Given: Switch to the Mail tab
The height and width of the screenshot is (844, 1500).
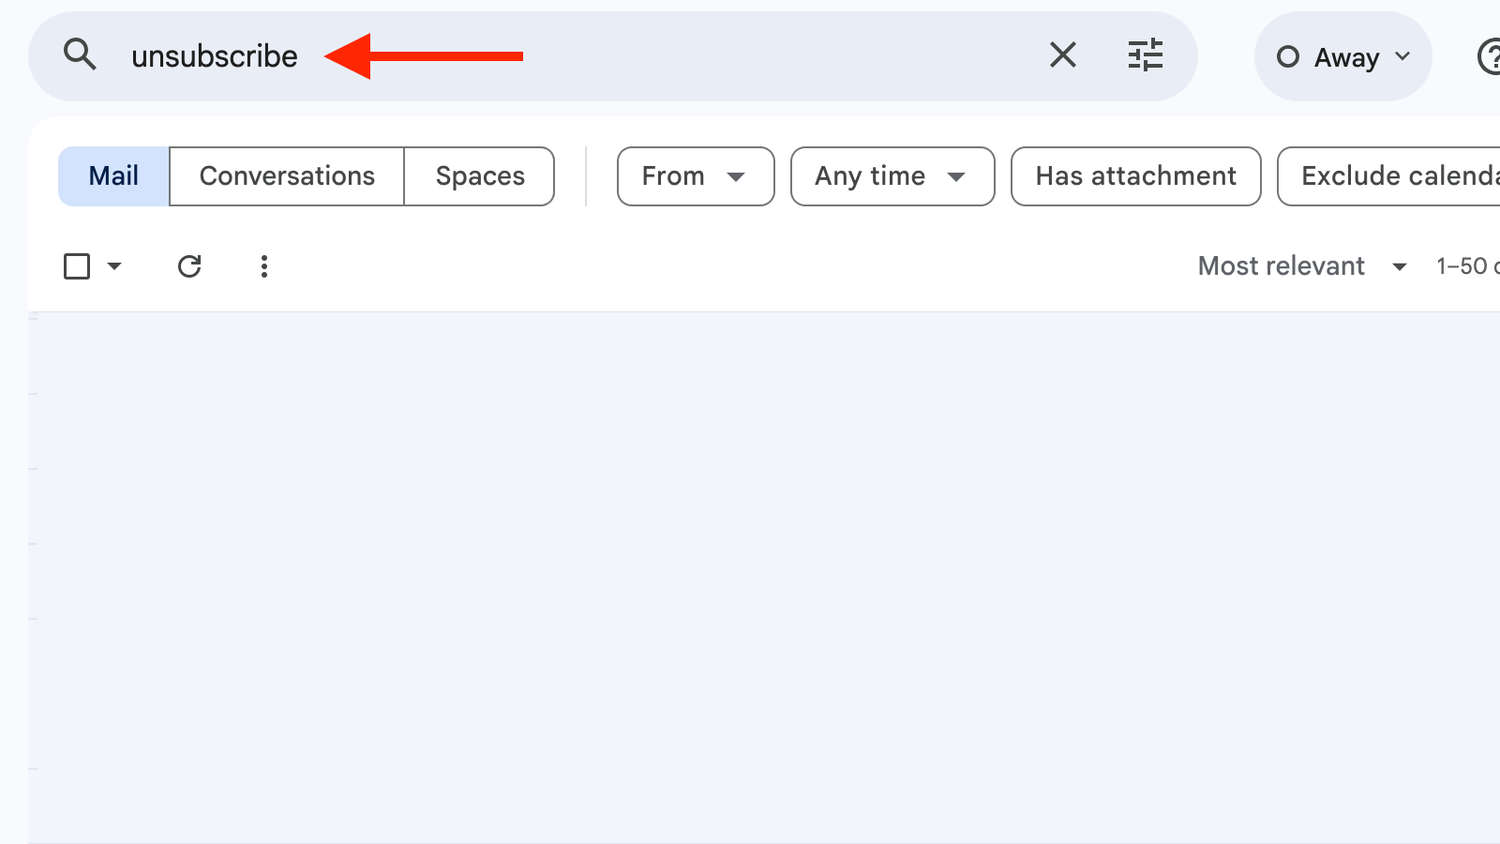Looking at the screenshot, I should (x=114, y=176).
